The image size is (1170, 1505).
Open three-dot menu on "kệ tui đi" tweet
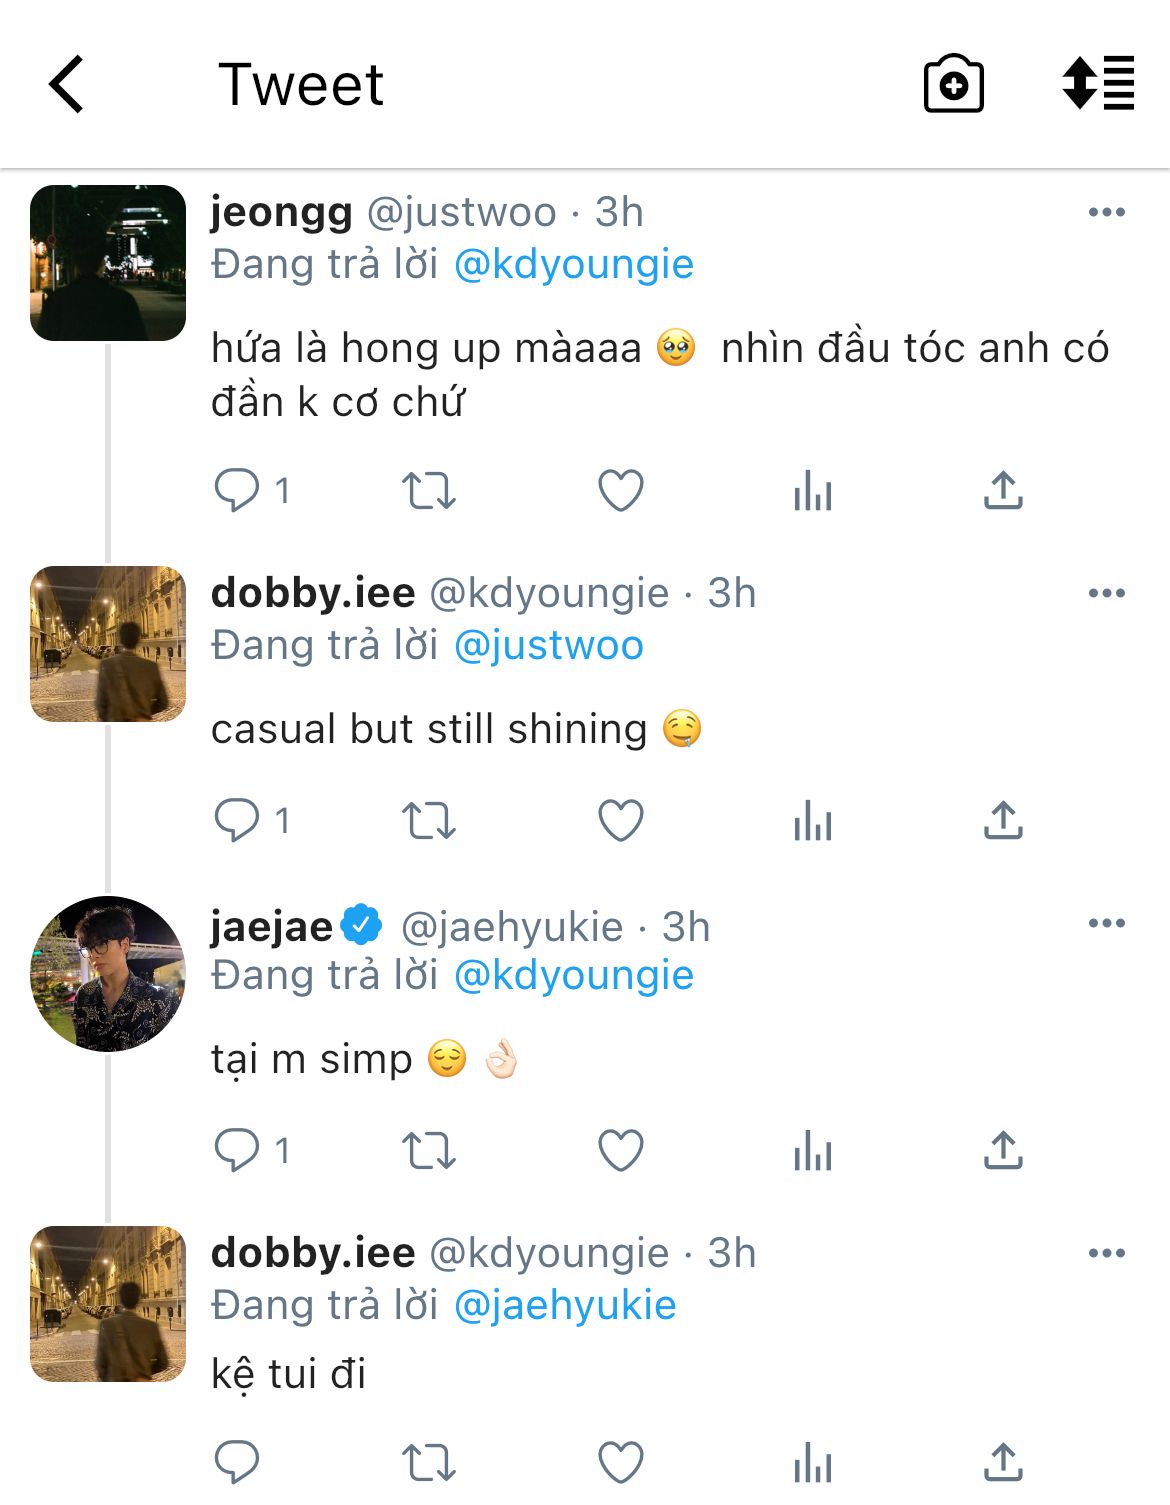tap(1106, 1253)
